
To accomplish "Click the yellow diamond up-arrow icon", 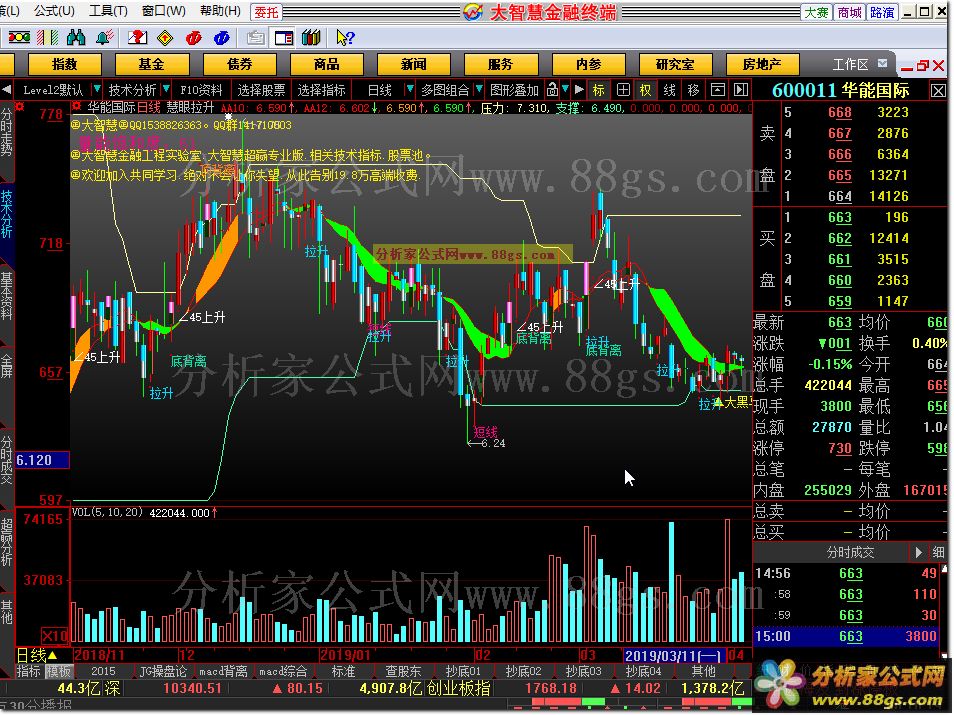I will coord(165,38).
